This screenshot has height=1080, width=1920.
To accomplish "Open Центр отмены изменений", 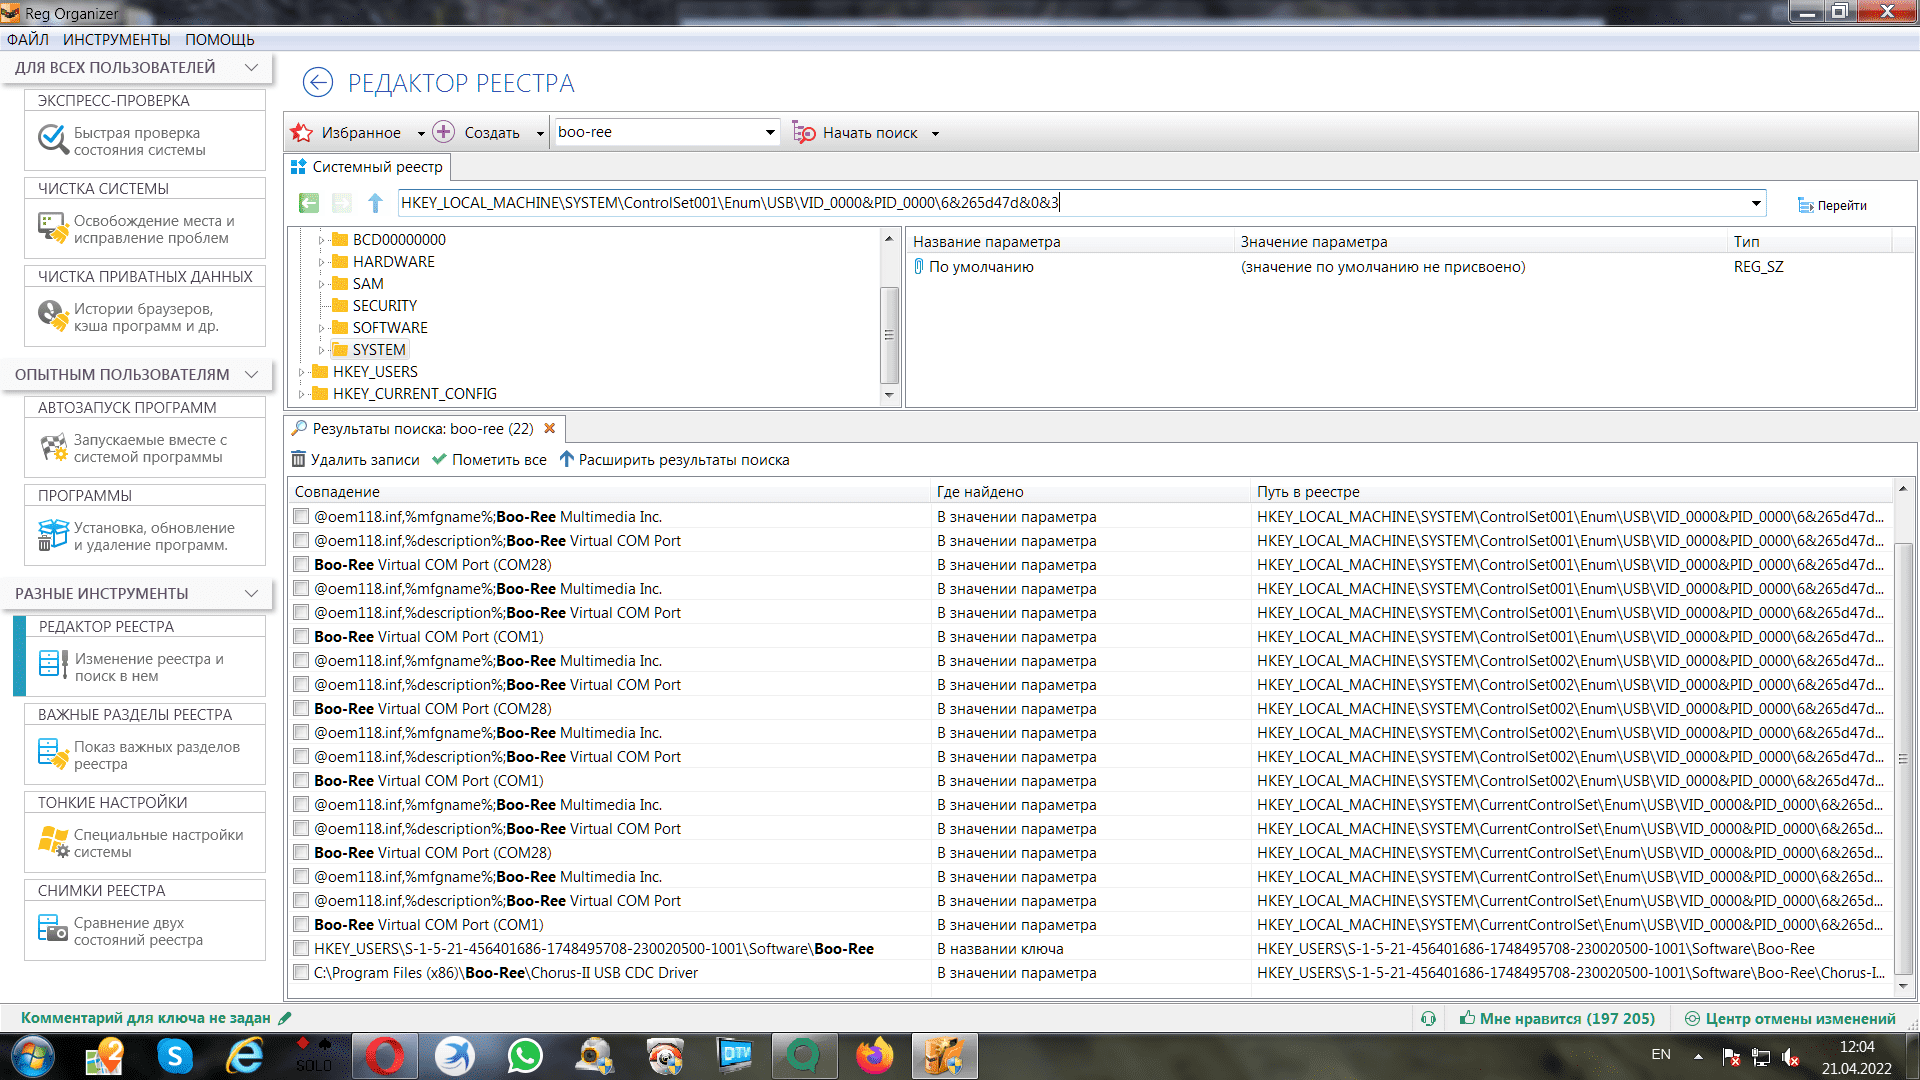I will pyautogui.click(x=1790, y=1018).
